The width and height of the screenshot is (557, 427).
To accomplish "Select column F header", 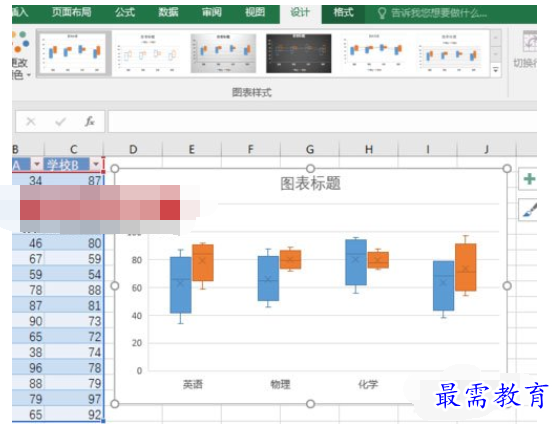I will click(x=250, y=150).
